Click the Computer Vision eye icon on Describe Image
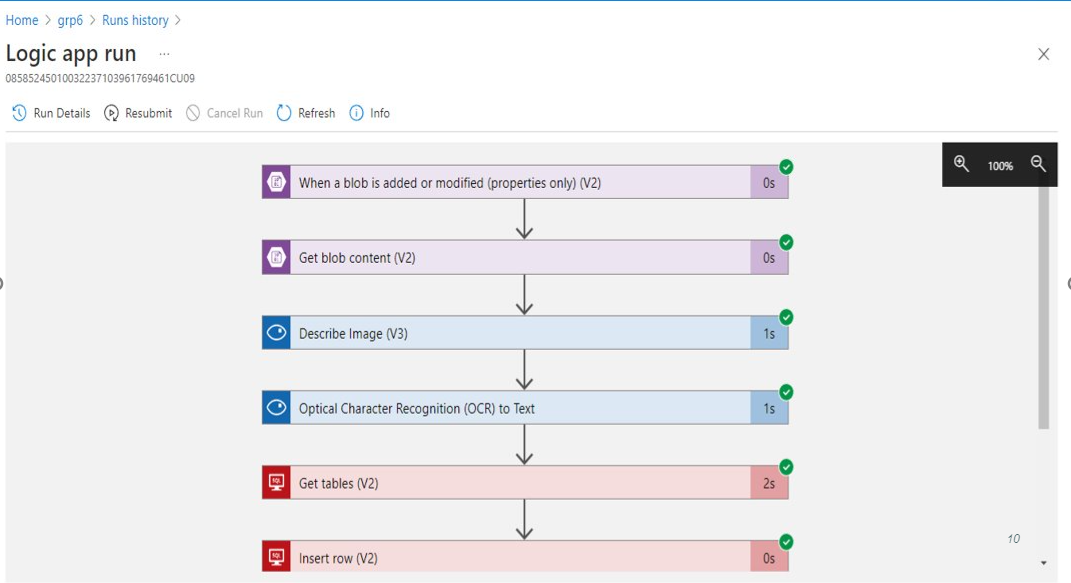 pos(276,332)
